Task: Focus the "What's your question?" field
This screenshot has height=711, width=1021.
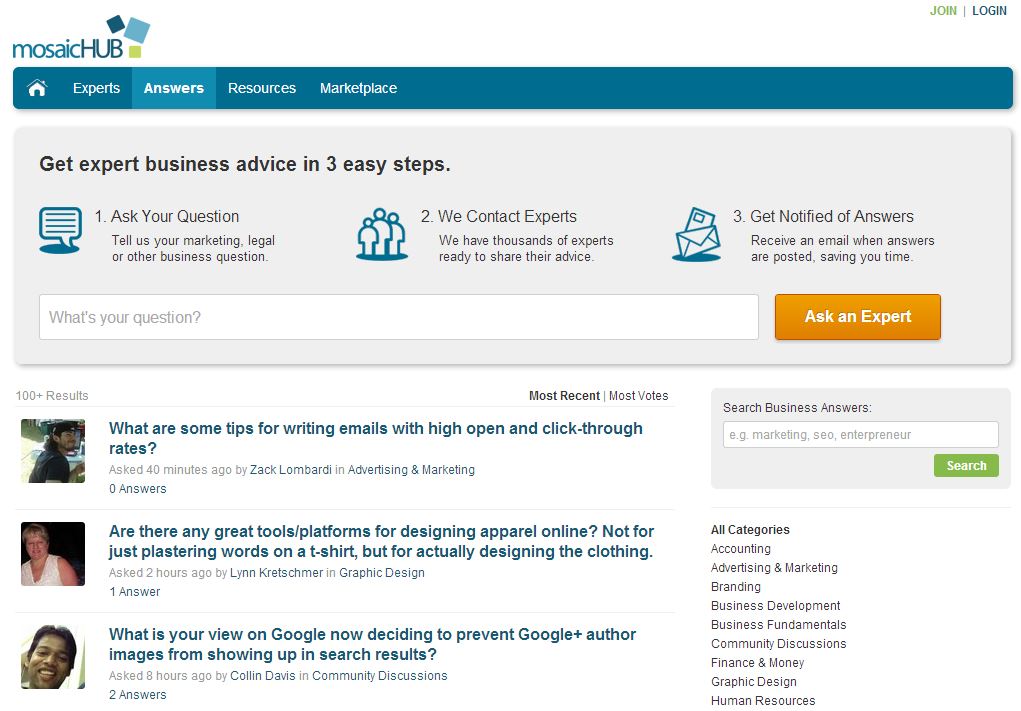Action: [398, 317]
